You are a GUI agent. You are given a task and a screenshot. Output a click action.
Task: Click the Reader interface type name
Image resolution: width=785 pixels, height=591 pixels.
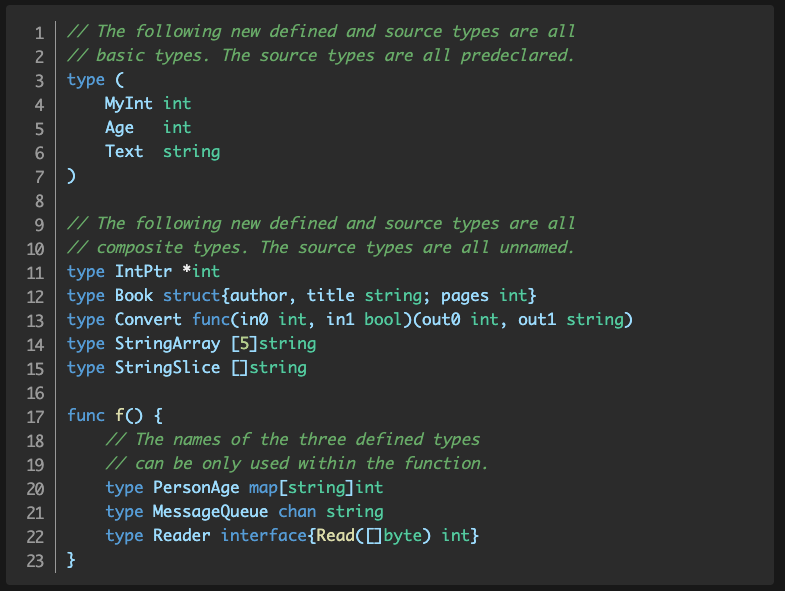182,536
